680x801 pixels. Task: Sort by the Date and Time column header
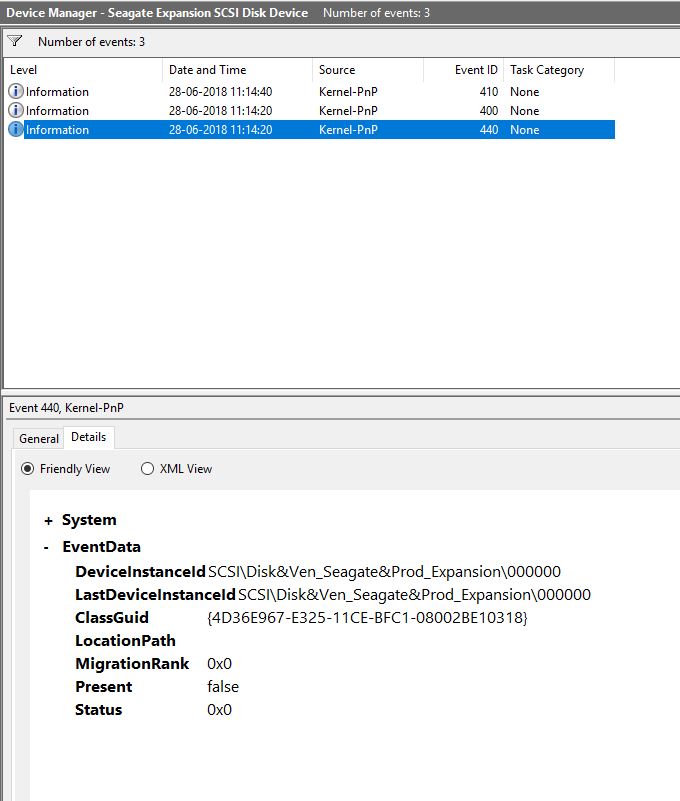coord(237,69)
